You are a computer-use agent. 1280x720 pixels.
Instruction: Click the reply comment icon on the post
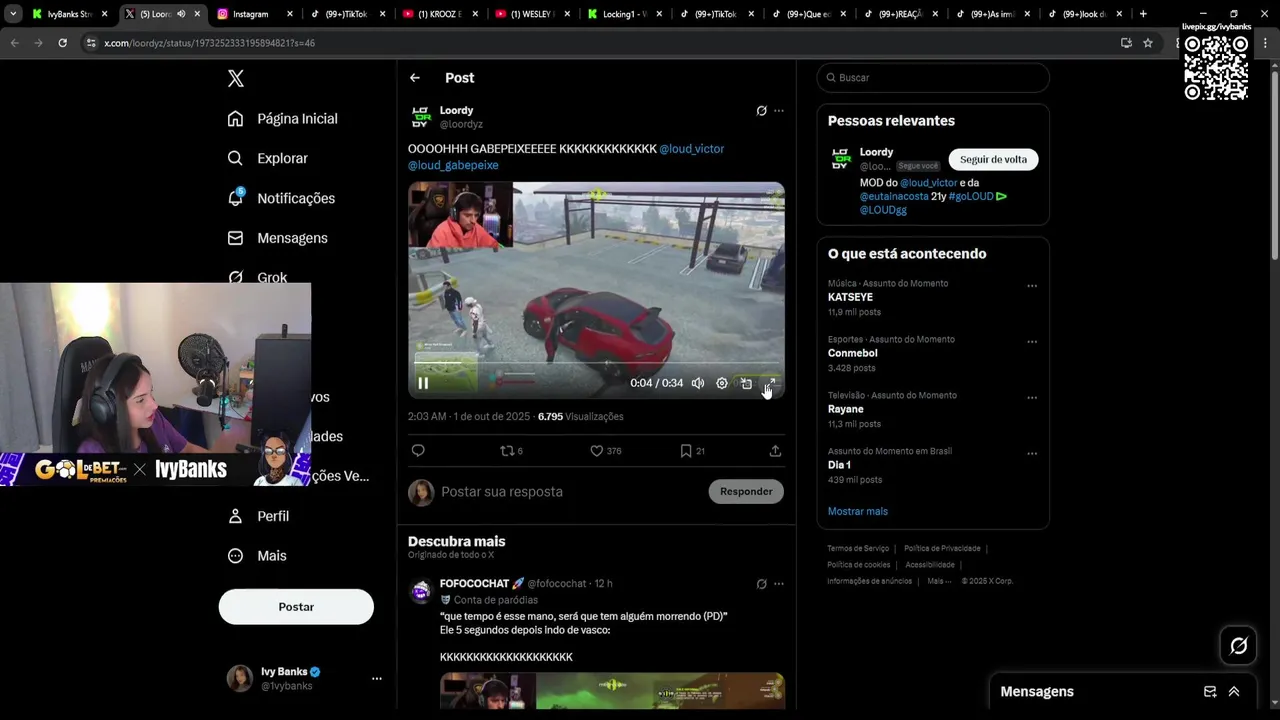click(x=418, y=451)
